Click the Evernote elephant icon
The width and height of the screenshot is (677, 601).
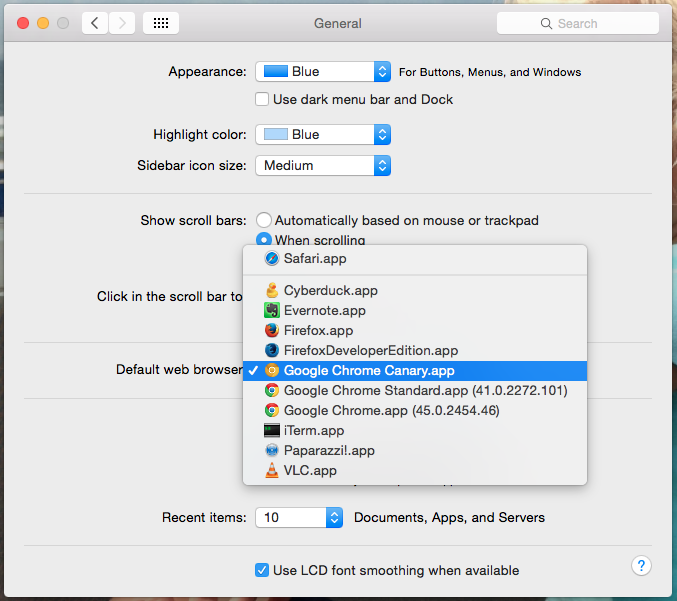click(272, 310)
